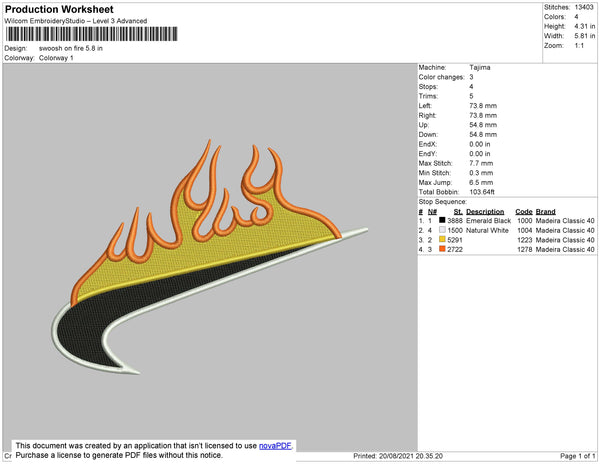Screen dimensions: 600x464
Task: Click the Total Bobbin value '103.64ft'
Action: point(482,192)
